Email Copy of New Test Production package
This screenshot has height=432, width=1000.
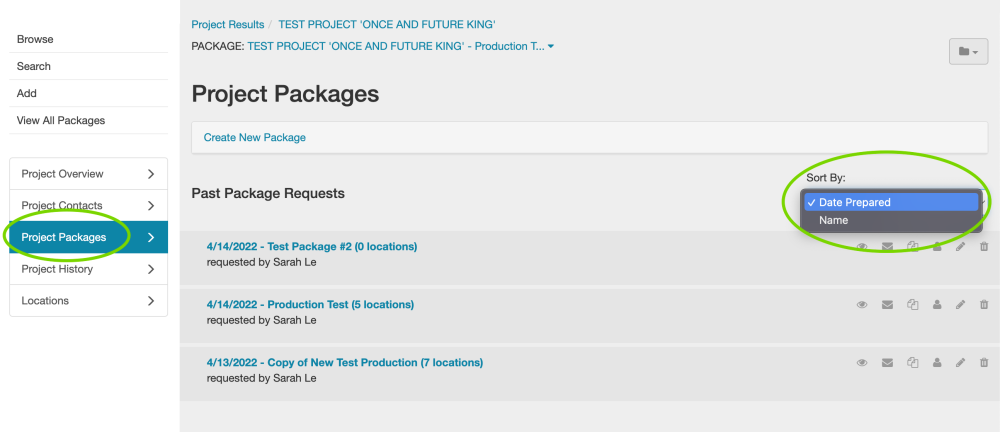pyautogui.click(x=887, y=363)
